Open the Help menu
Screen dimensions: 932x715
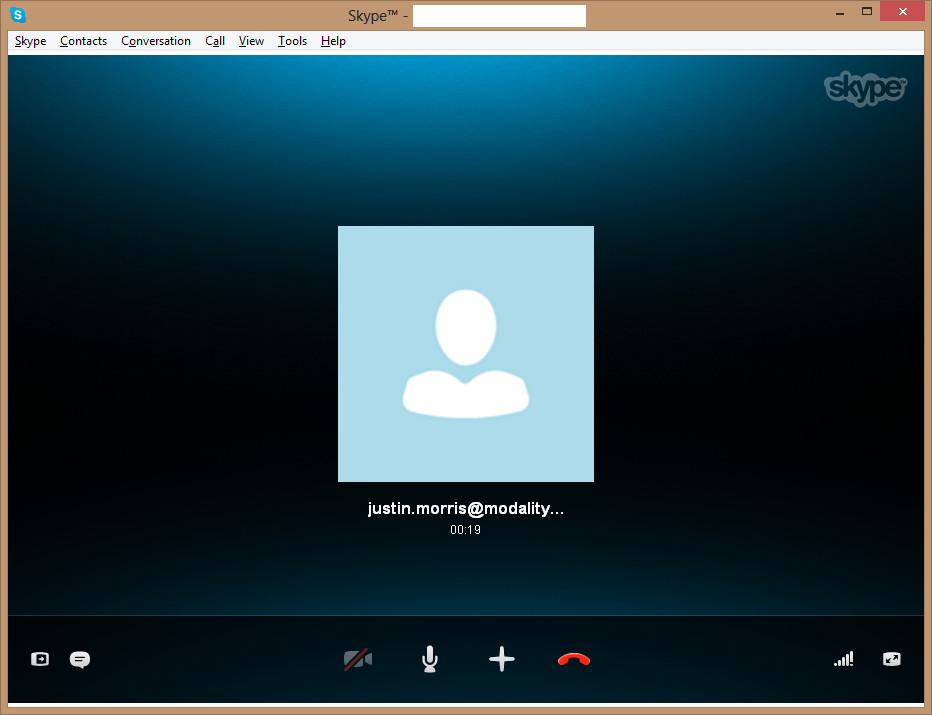coord(333,41)
